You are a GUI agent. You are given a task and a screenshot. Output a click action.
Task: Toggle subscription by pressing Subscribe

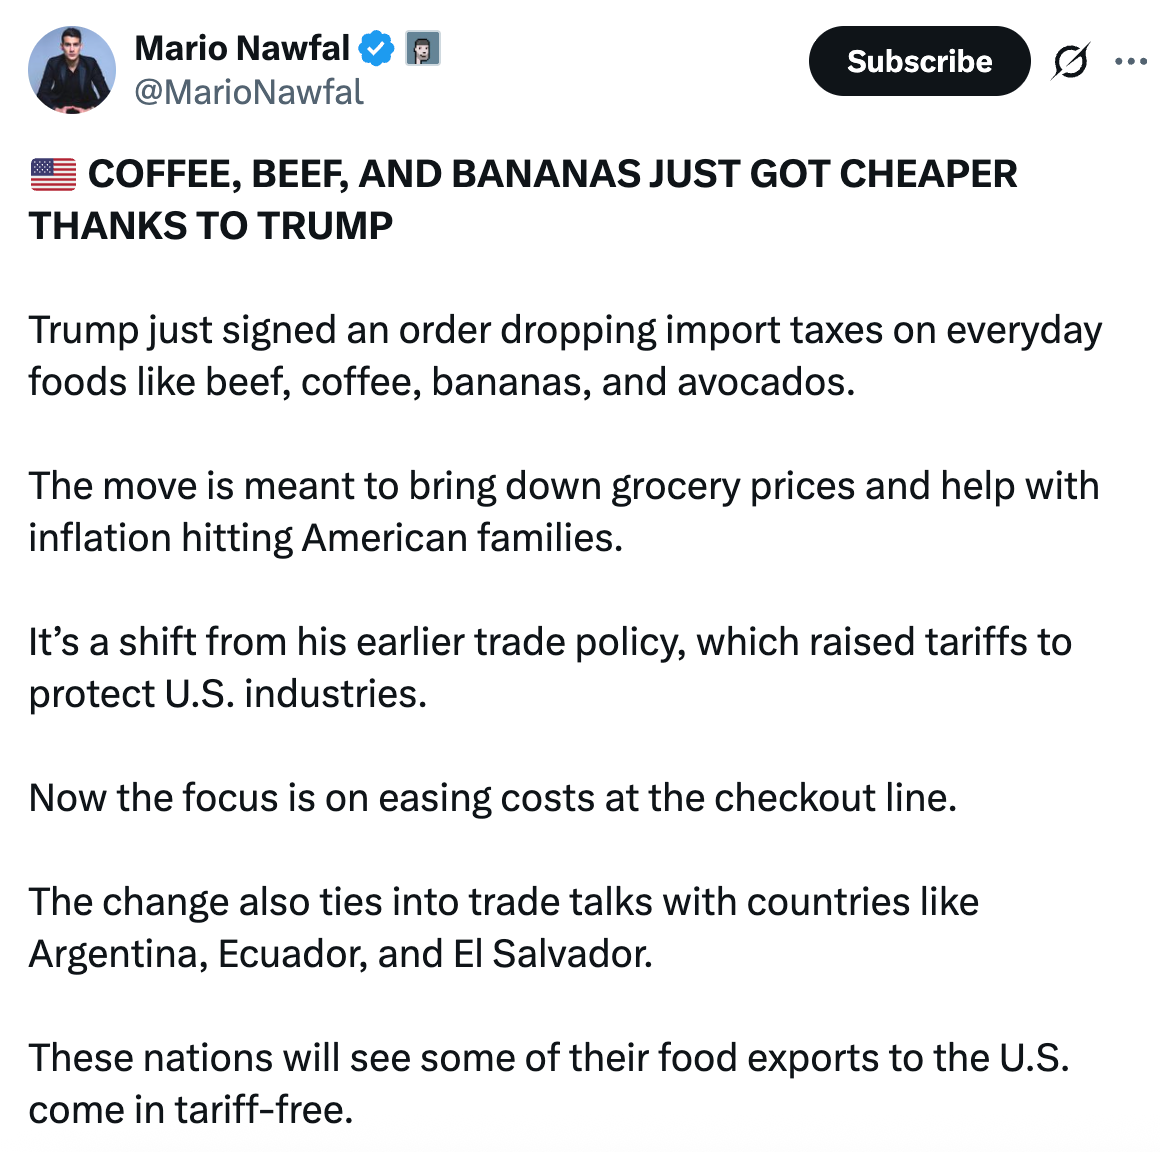point(918,61)
